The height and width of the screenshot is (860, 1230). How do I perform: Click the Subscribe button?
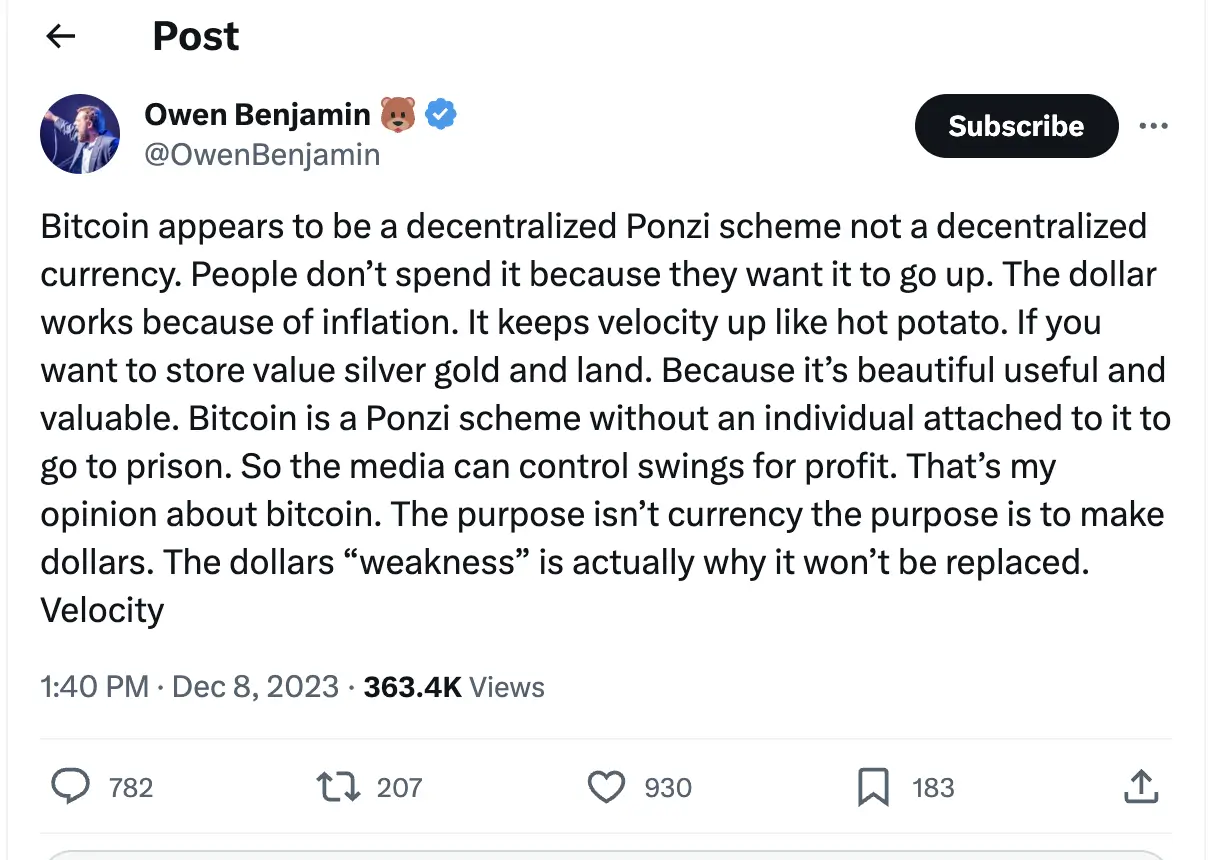1016,126
